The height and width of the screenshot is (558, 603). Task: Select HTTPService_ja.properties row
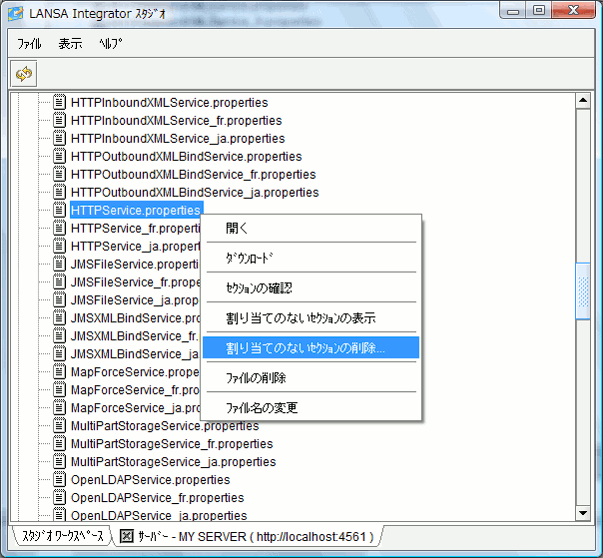(135, 246)
